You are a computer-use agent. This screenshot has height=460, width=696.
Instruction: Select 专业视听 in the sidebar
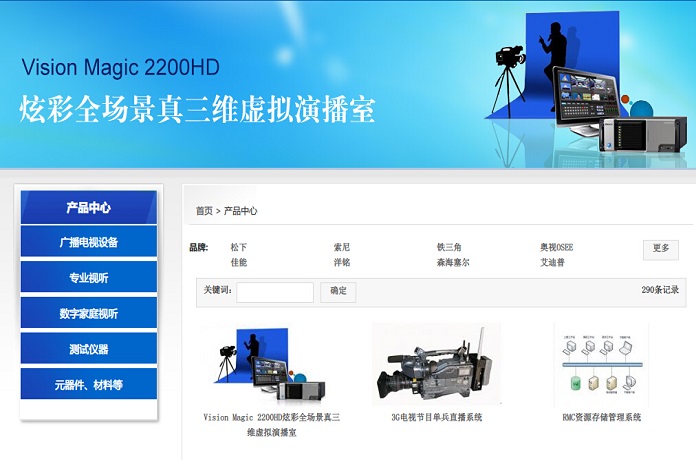coord(89,278)
